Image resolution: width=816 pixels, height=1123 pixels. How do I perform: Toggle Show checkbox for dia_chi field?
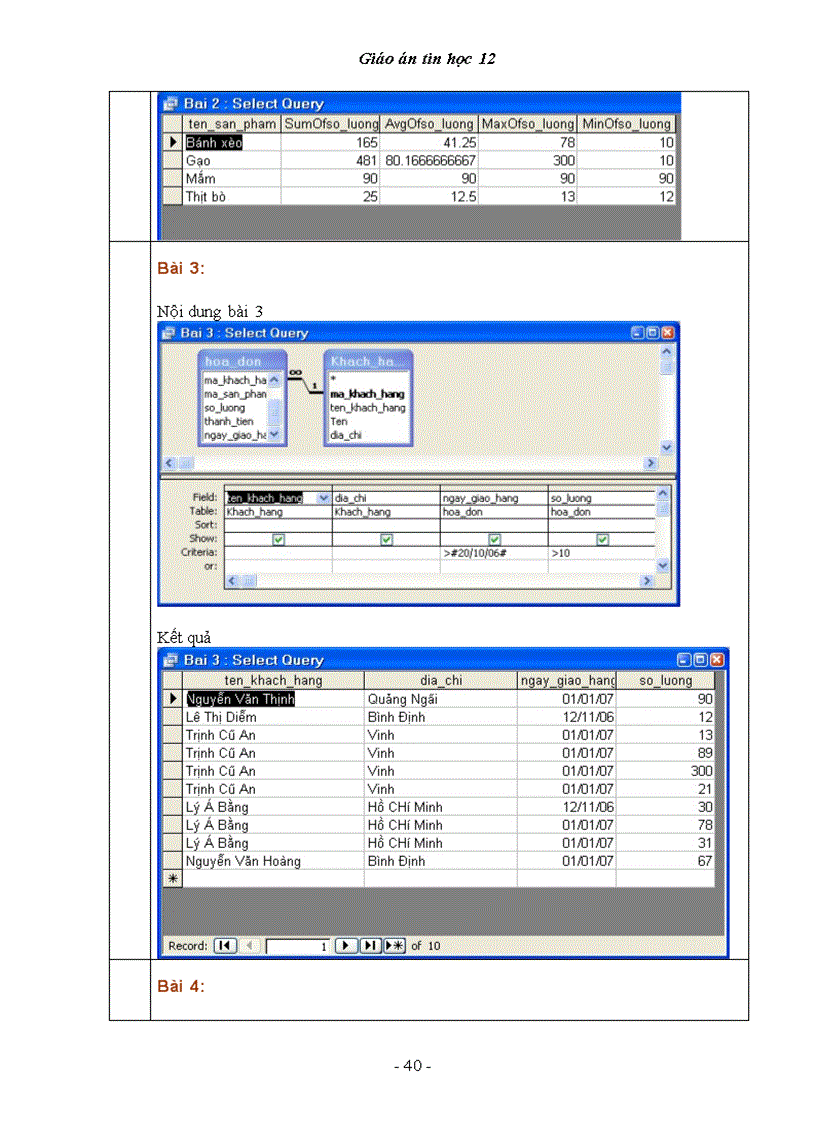386,539
